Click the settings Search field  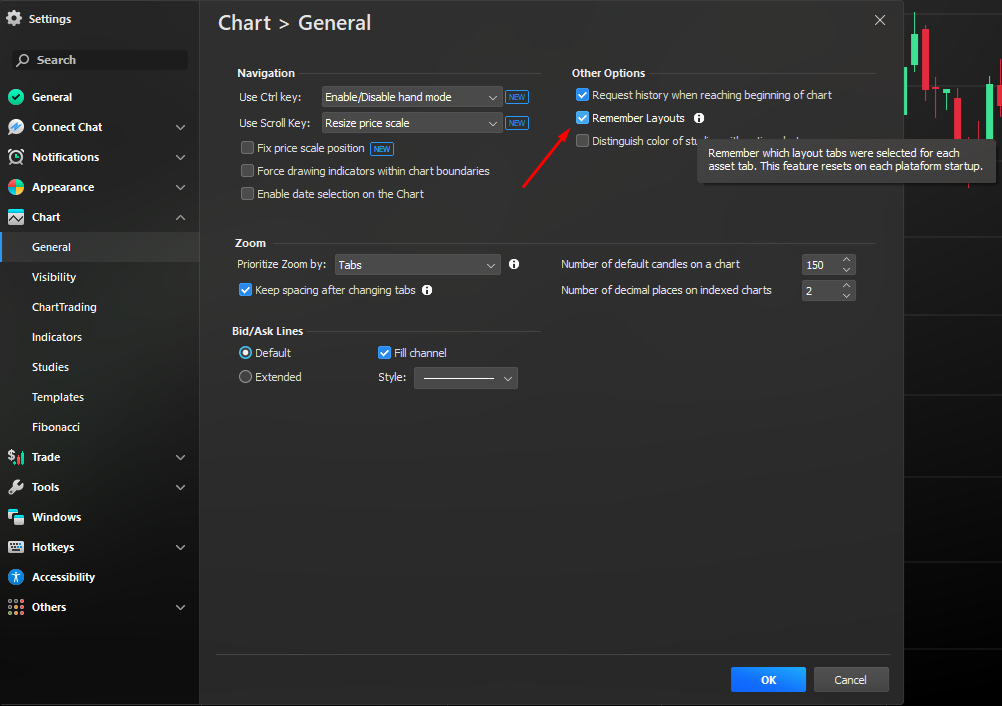[x=100, y=60]
